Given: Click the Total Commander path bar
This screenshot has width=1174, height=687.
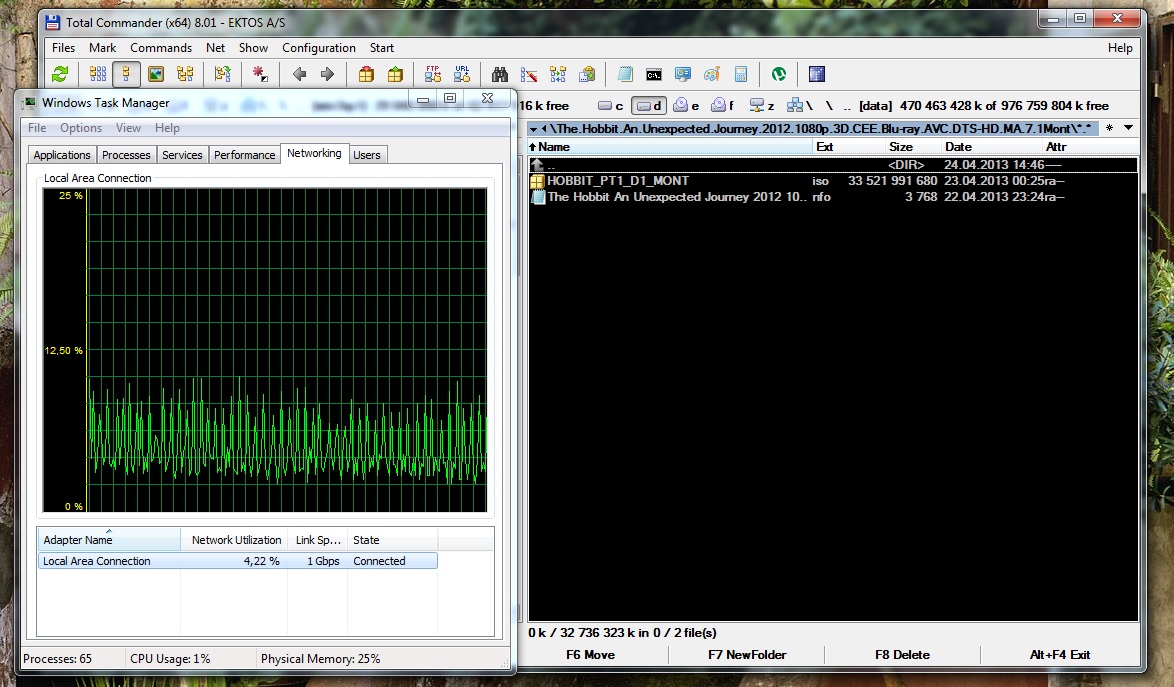Looking at the screenshot, I should [812, 129].
